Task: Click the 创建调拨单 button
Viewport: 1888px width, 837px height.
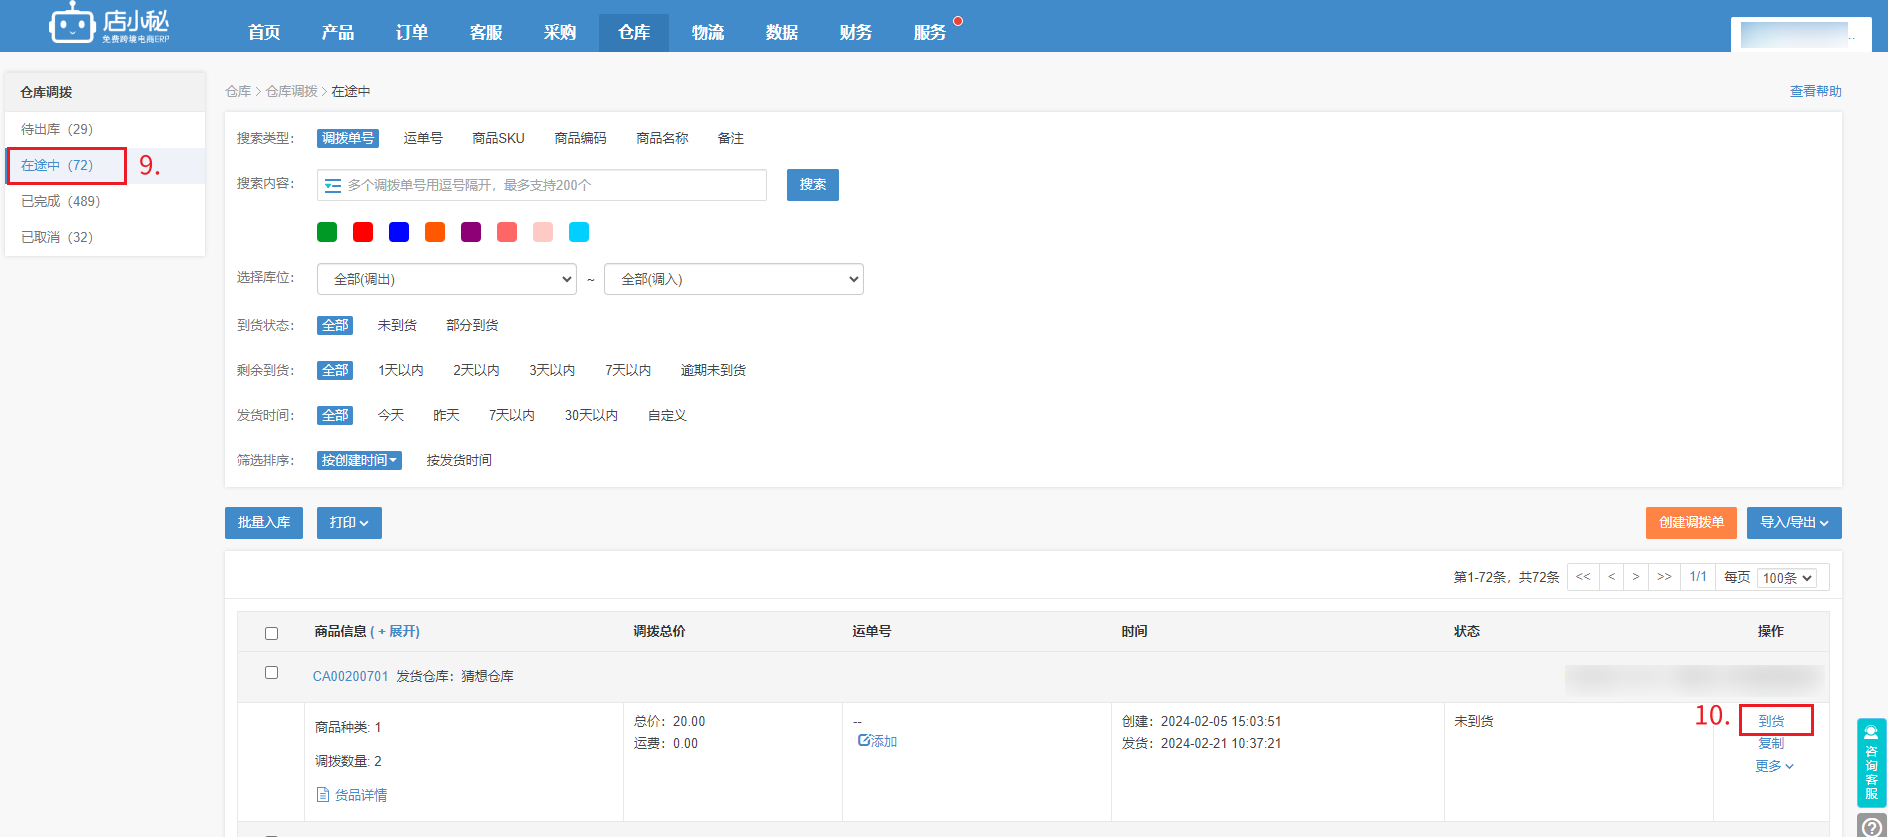Action: coord(1691,523)
